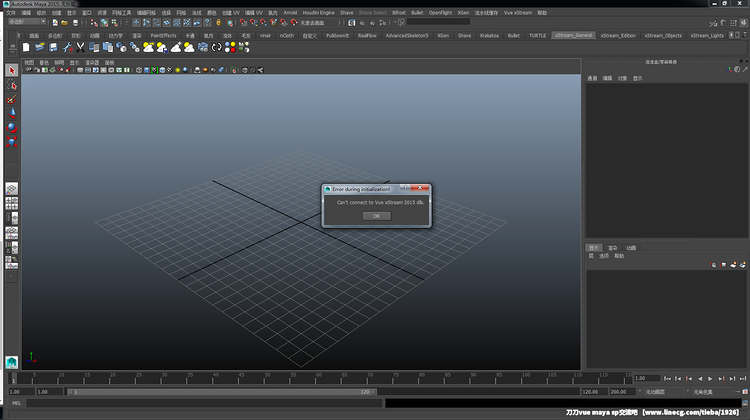
Task: Click the refresh arrows shelf icon
Action: (217, 47)
